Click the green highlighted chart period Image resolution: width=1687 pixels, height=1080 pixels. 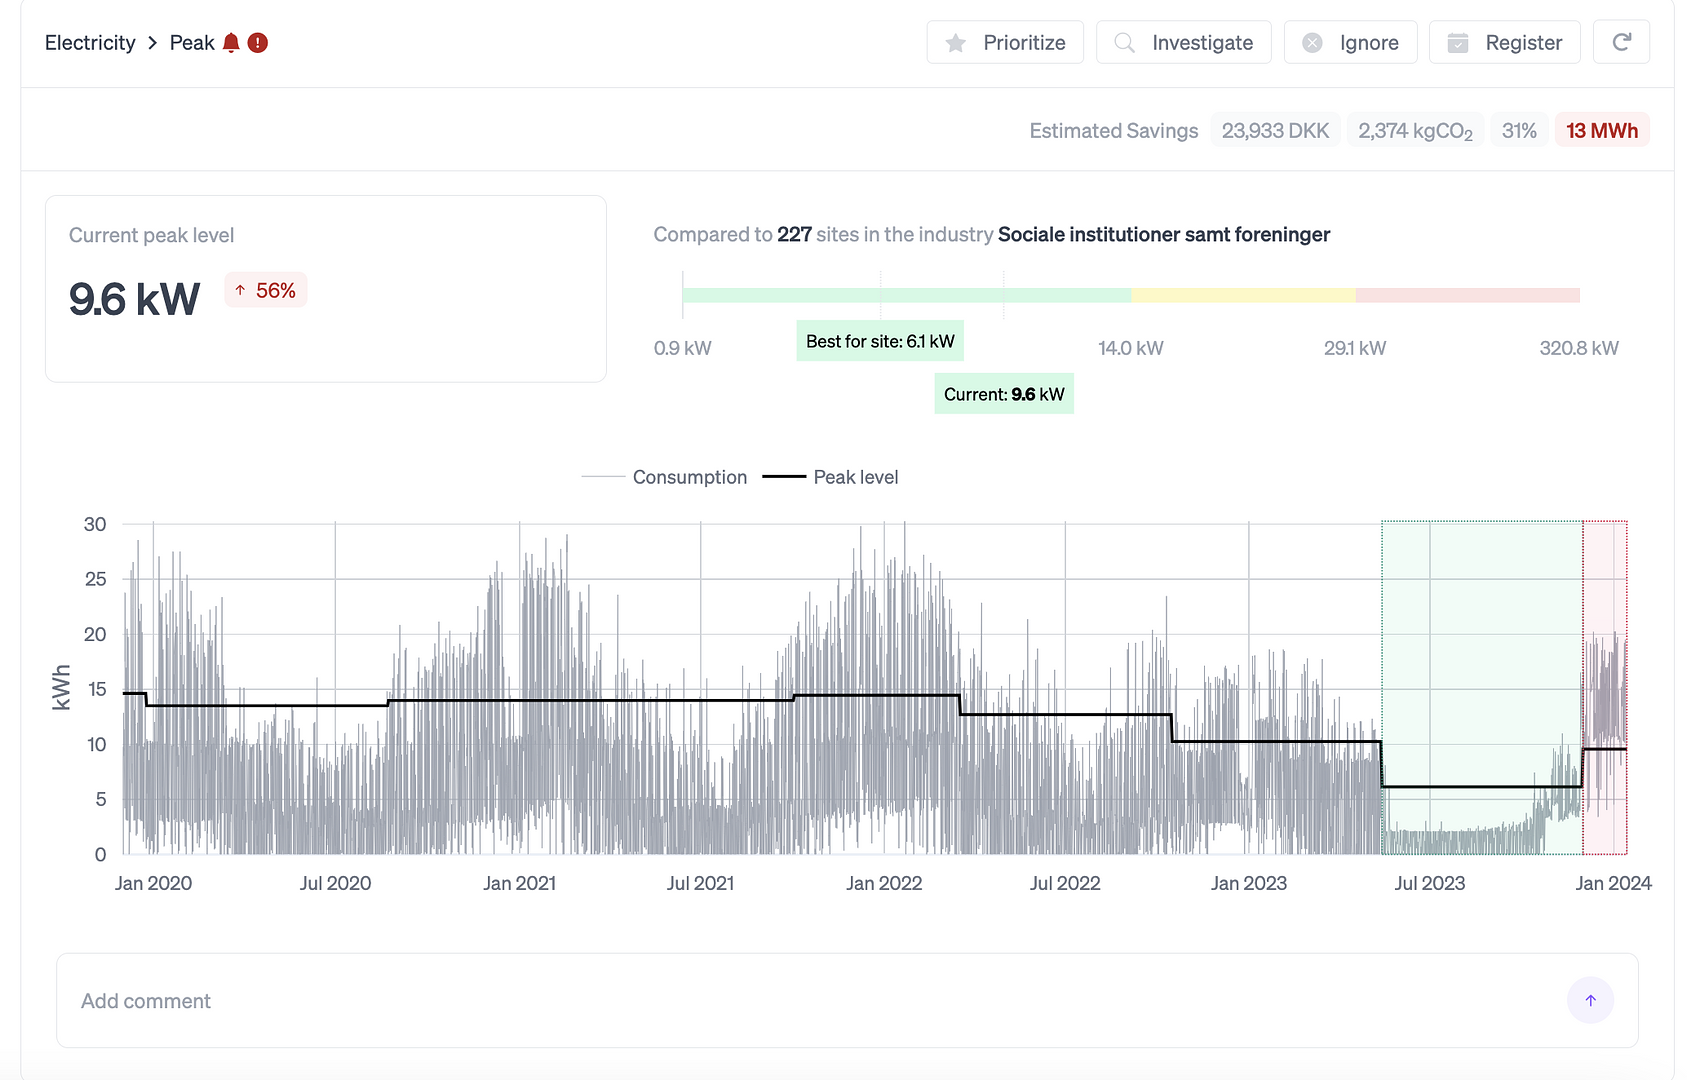[1481, 650]
